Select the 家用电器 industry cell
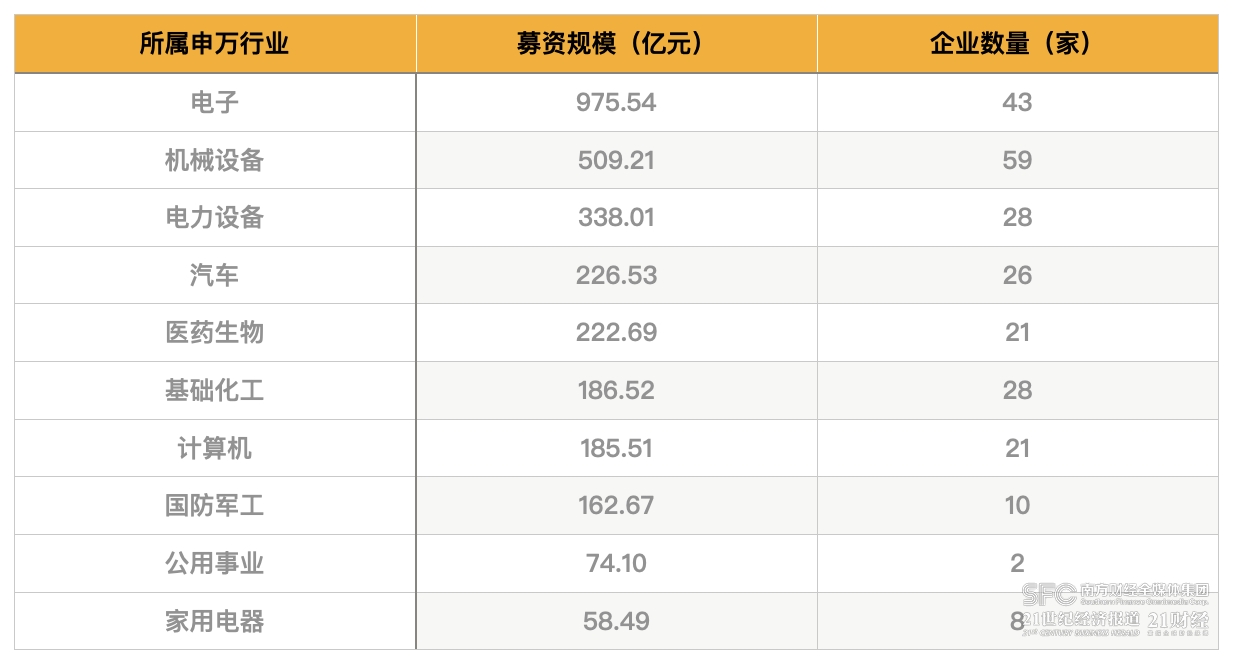 tap(215, 621)
